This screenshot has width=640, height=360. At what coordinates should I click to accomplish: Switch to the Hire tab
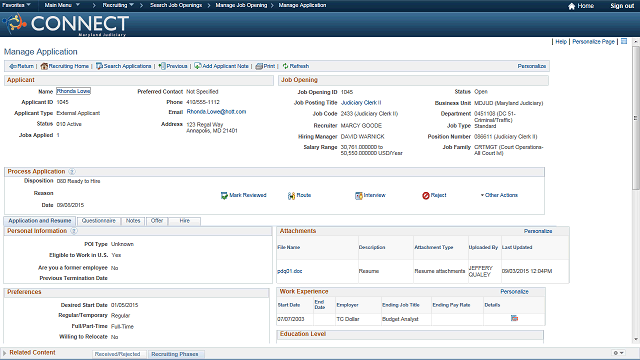(184, 221)
